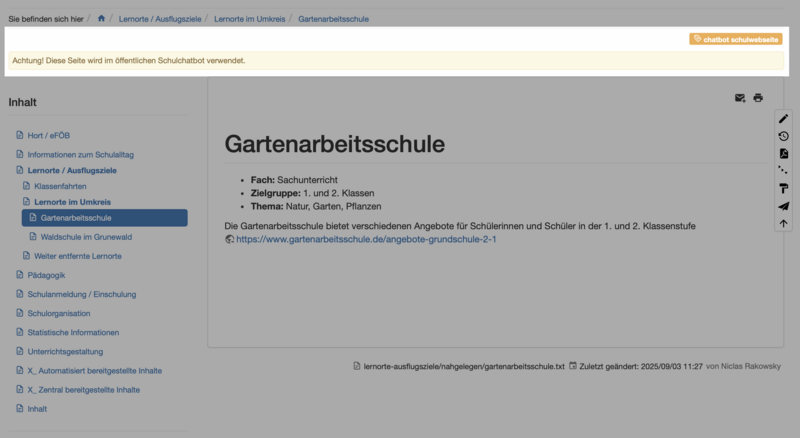800x438 pixels.
Task: Expand the Pädagogik sidebar section
Action: point(46,275)
